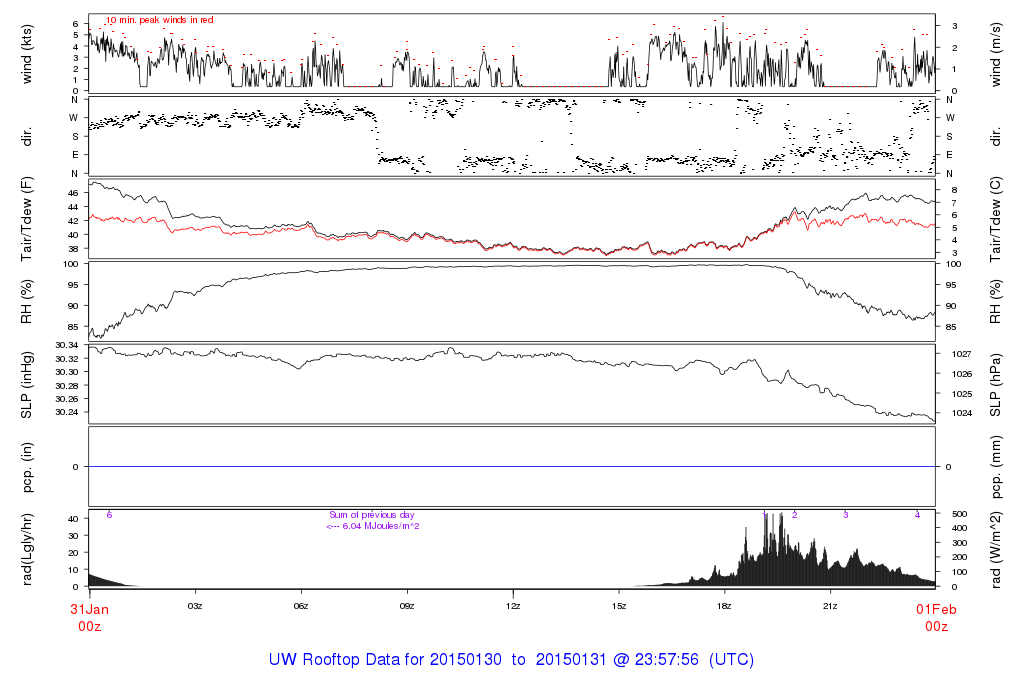Click the "10 min. peak winds in red" legend text
Viewport: 1024px width, 700px height.
(160, 20)
